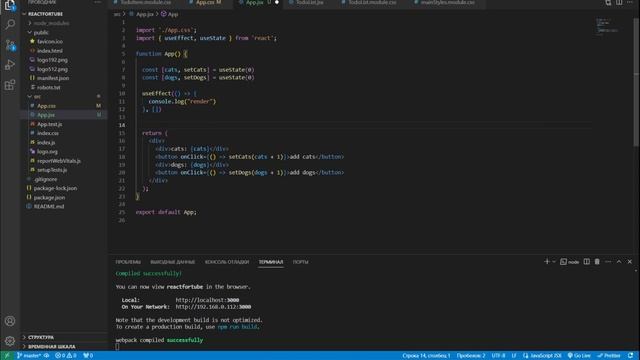Viewport: 640px width, 360px height.
Task: Collapse the public folder
Action: point(41,32)
